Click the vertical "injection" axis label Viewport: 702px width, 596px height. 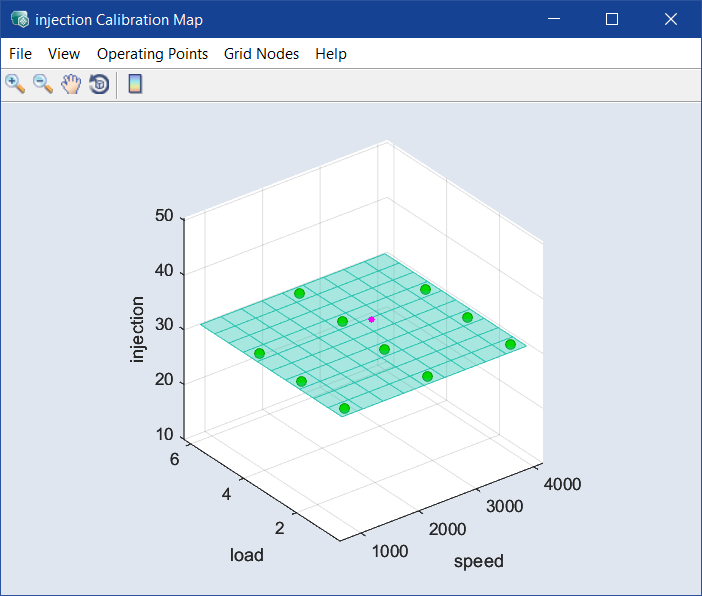coord(138,330)
